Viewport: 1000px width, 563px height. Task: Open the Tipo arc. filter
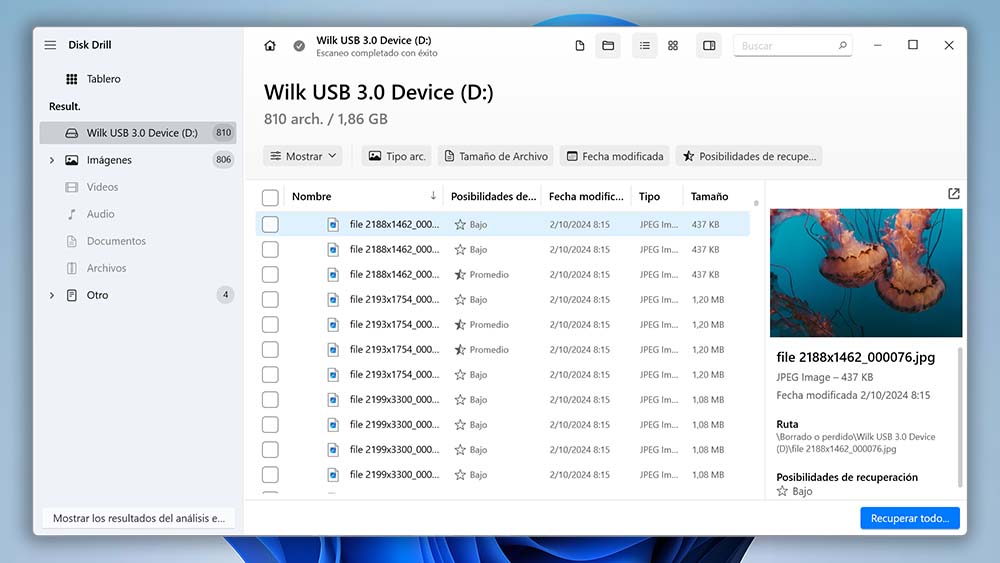pos(397,156)
